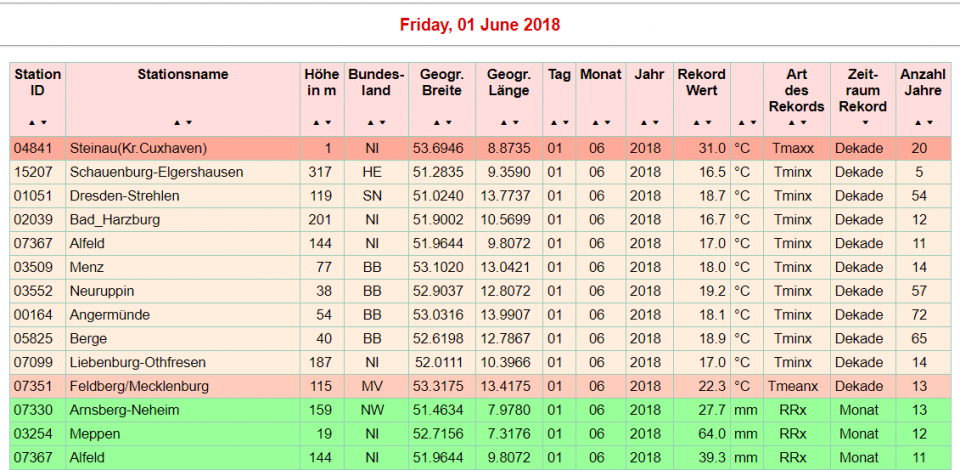Sort Tag column ascending
Screen dimensions: 960x470
click(553, 123)
